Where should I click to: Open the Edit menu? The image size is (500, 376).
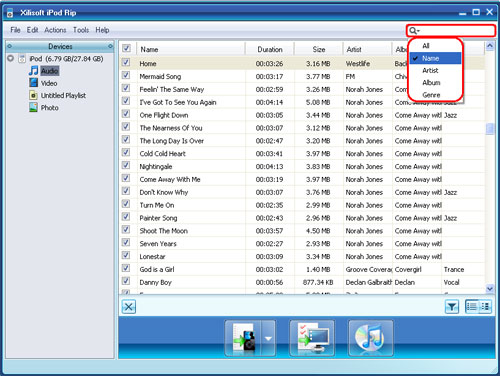32,30
